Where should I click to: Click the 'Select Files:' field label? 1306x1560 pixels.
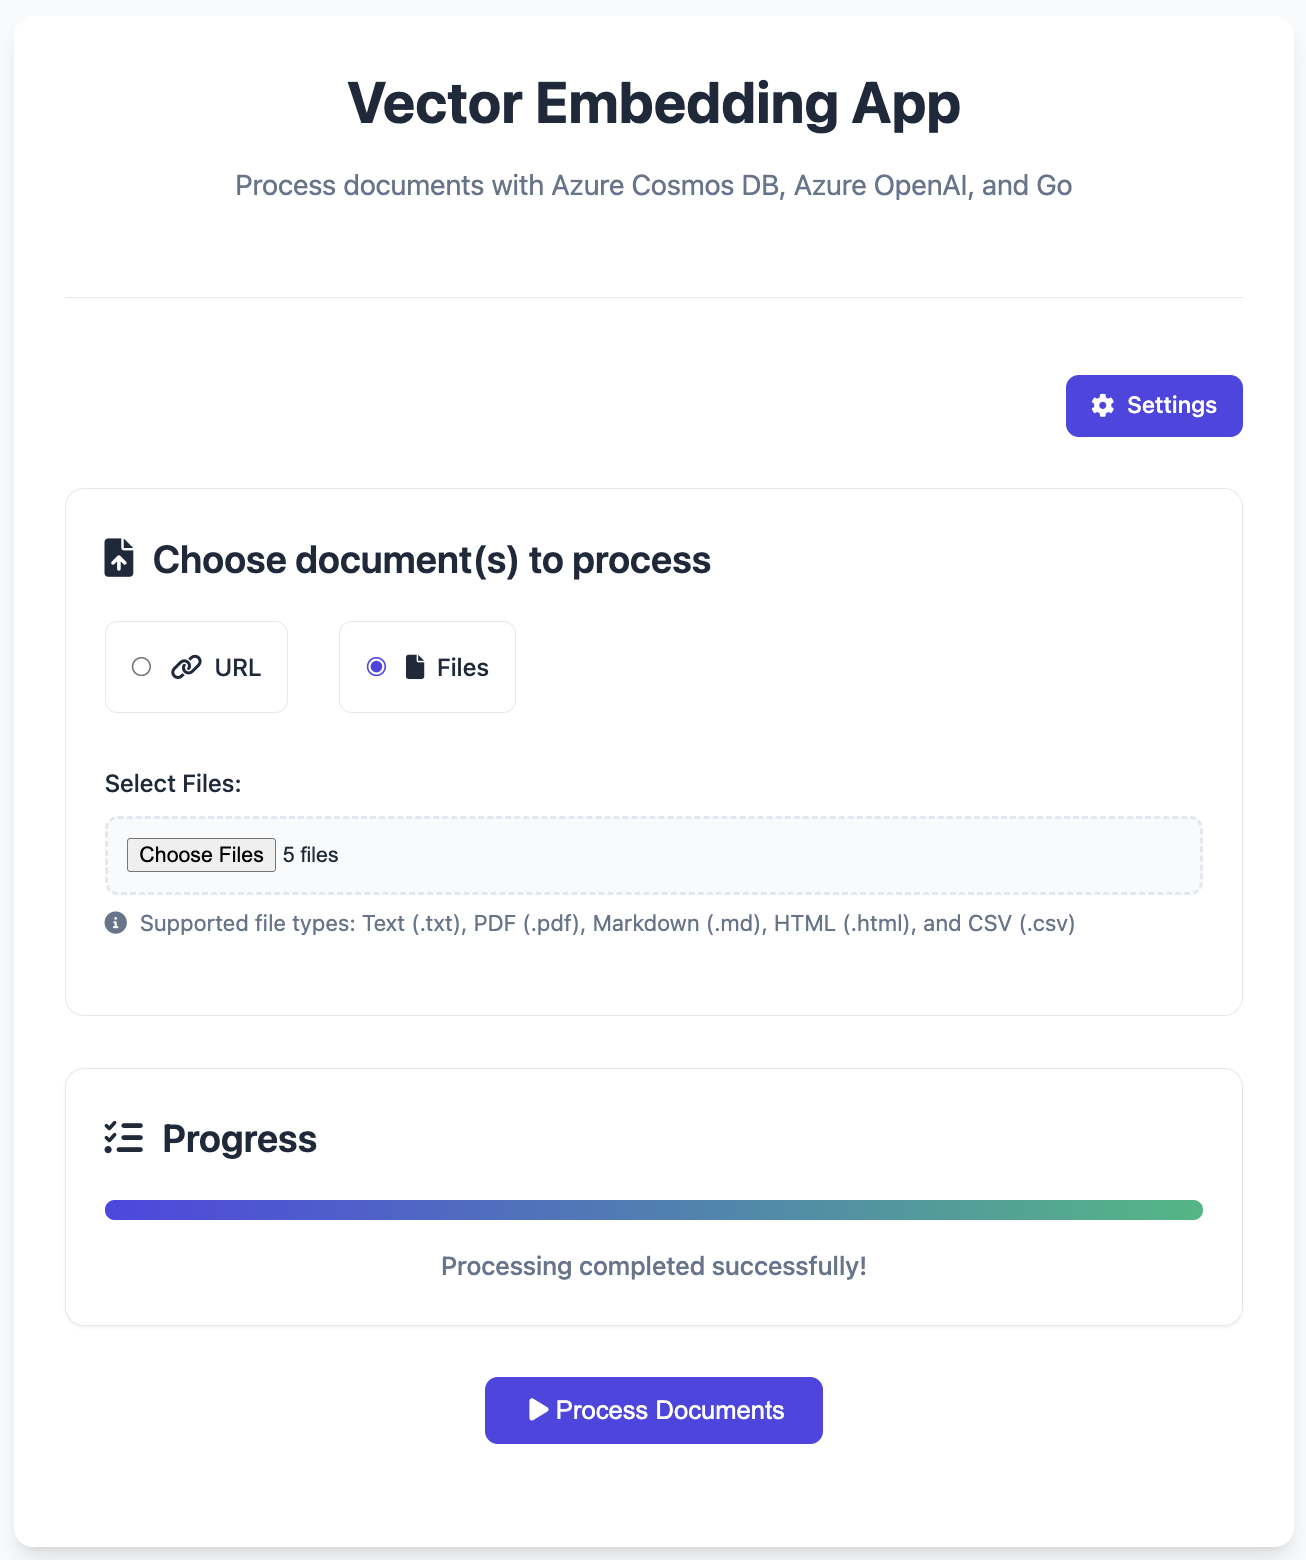(173, 783)
